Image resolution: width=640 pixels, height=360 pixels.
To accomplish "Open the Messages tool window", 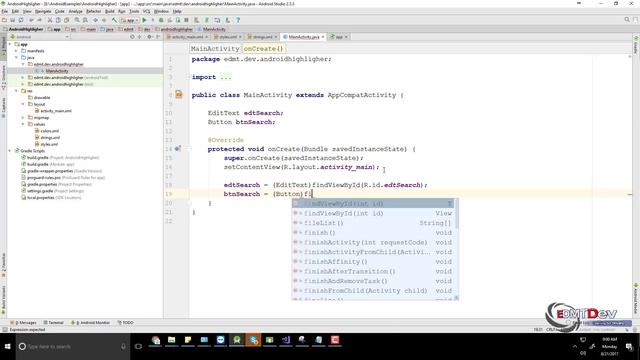I will 23,322.
